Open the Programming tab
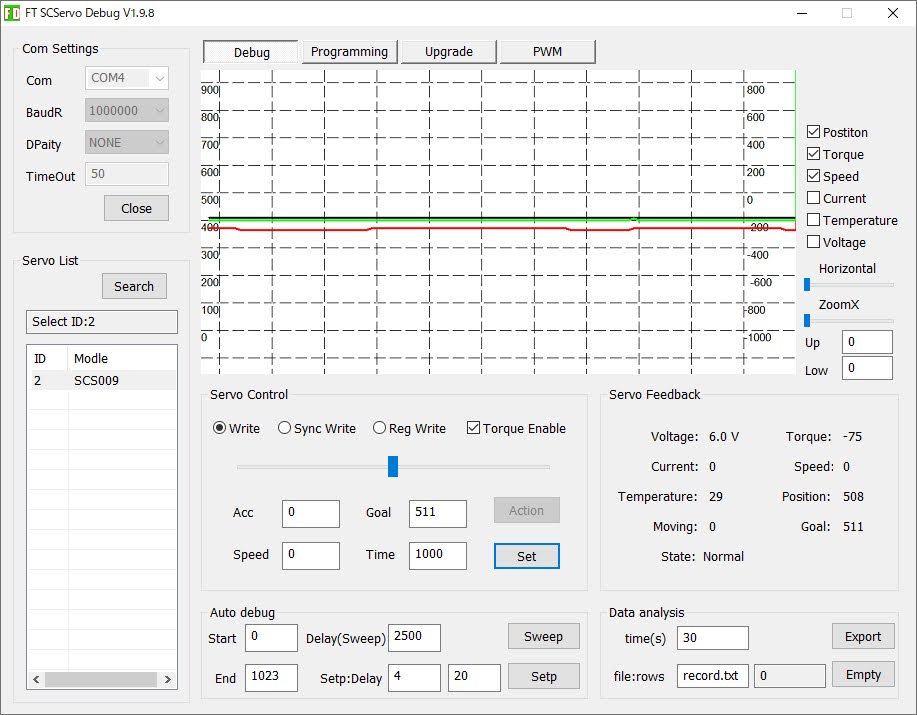Viewport: 917px width, 715px height. [x=349, y=51]
